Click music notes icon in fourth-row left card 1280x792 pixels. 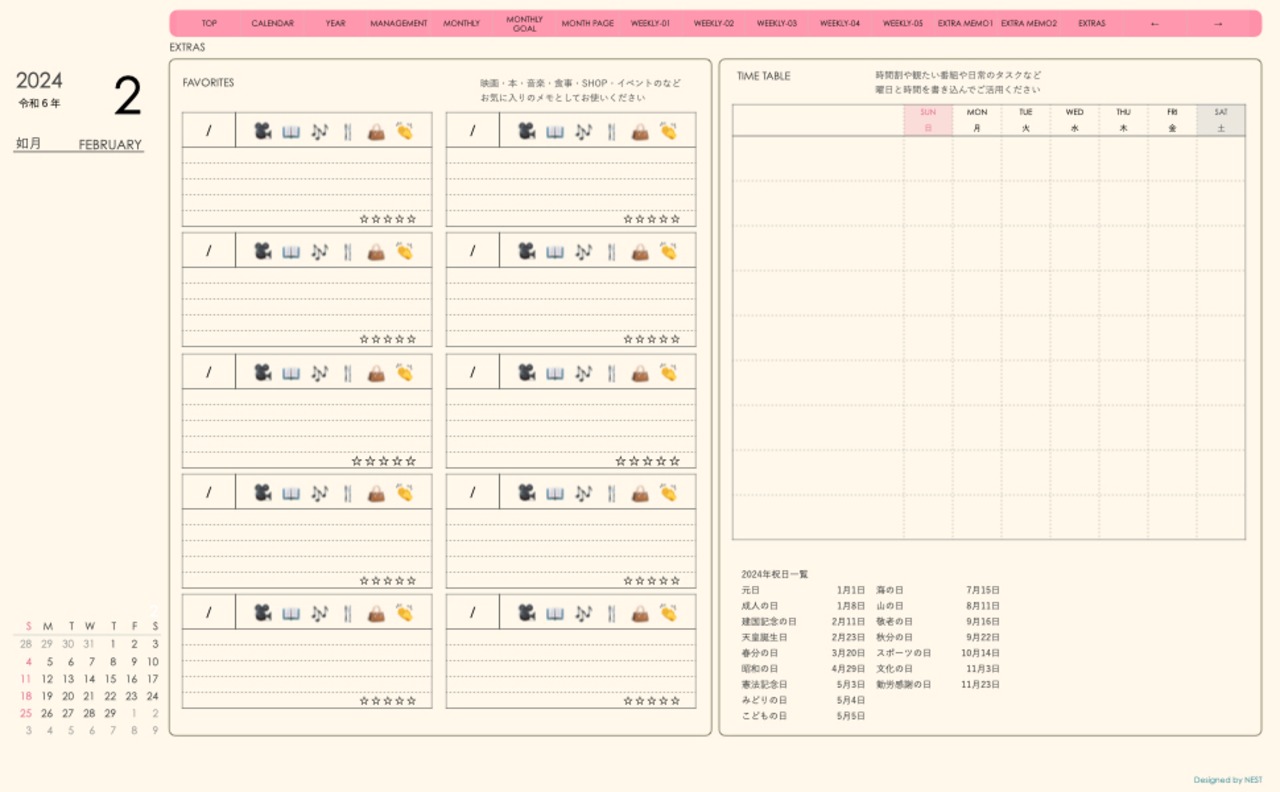319,492
